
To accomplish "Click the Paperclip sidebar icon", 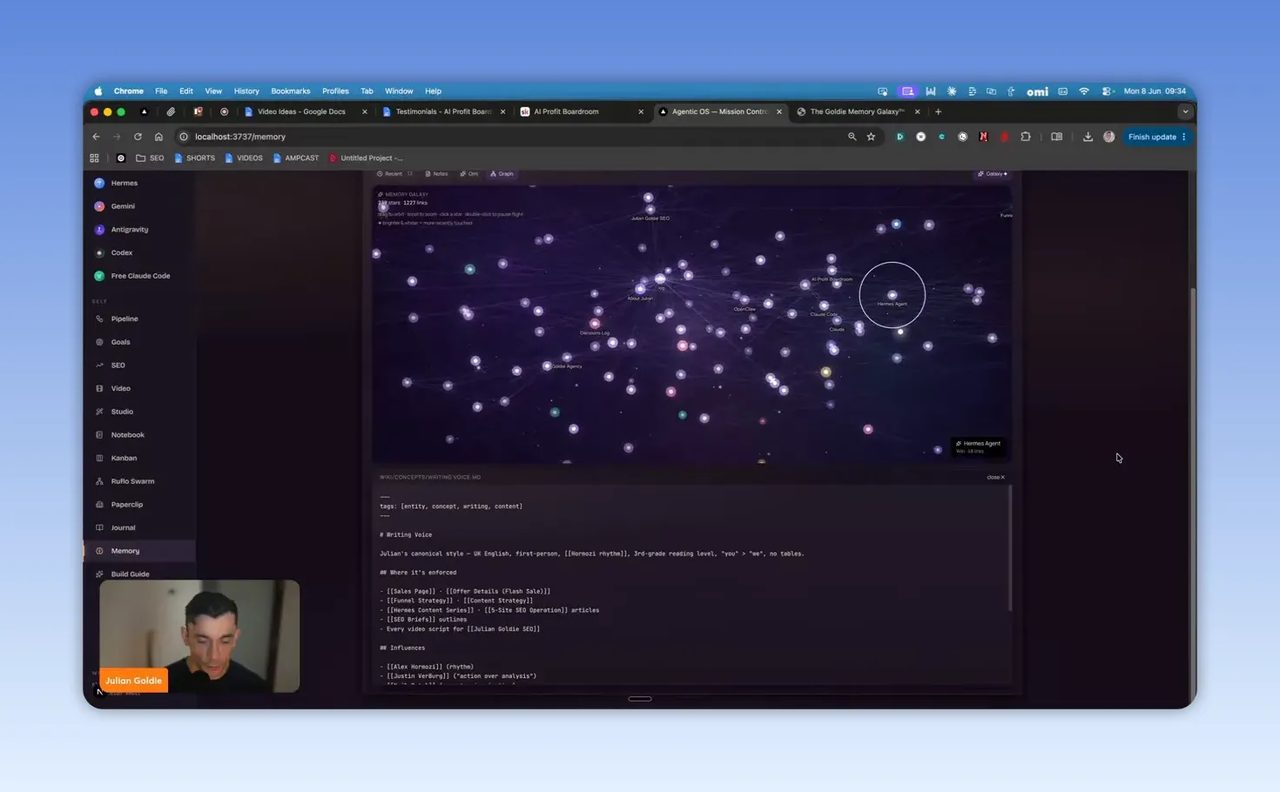I will tap(99, 504).
